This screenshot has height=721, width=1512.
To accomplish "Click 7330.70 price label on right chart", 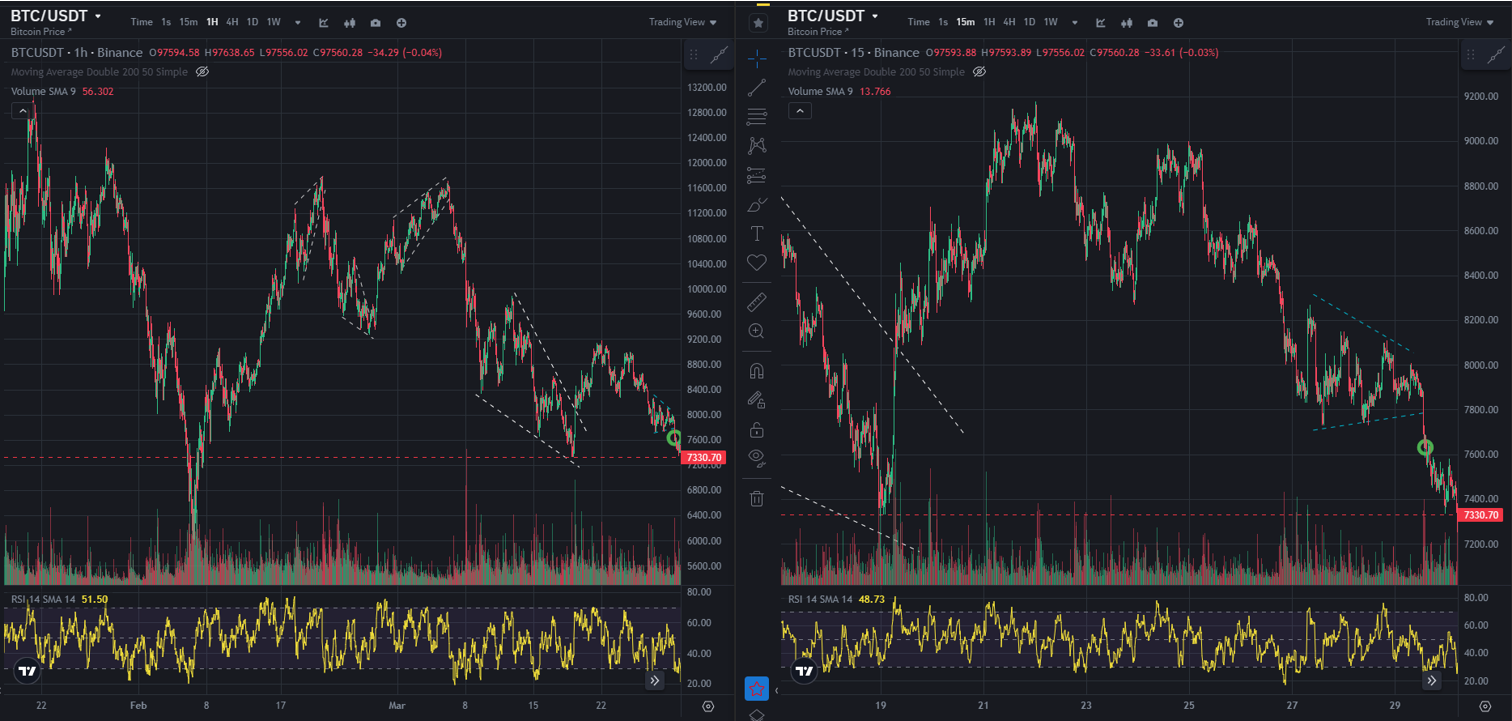I will (1479, 515).
